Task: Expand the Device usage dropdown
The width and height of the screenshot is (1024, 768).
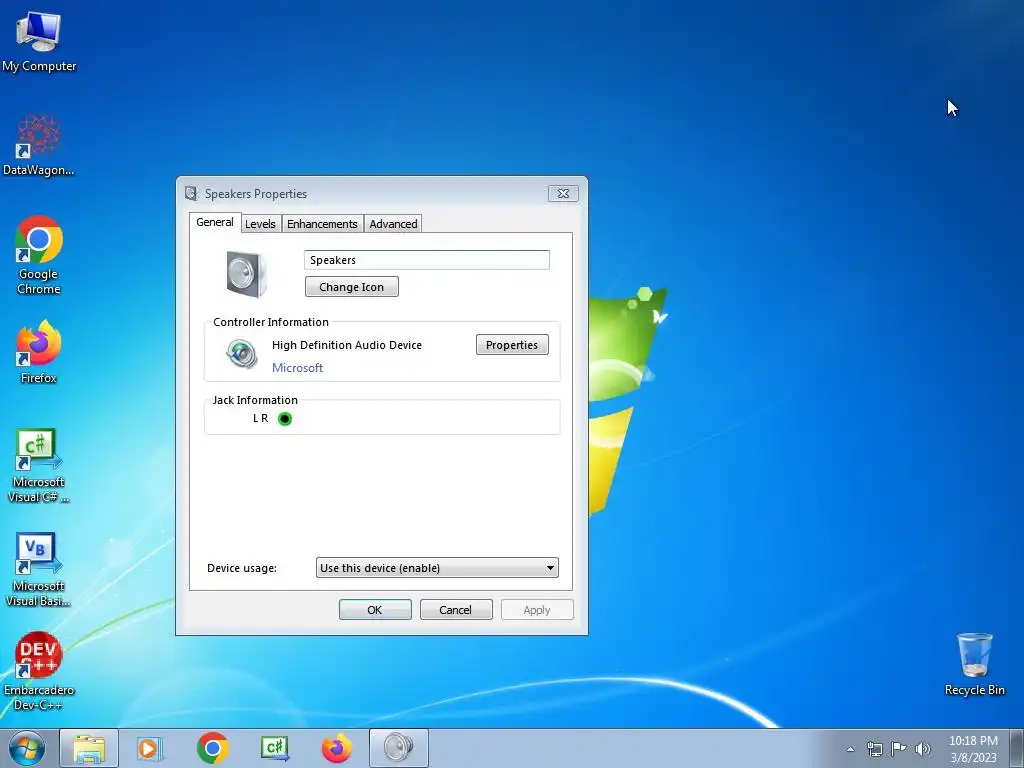Action: tap(437, 568)
